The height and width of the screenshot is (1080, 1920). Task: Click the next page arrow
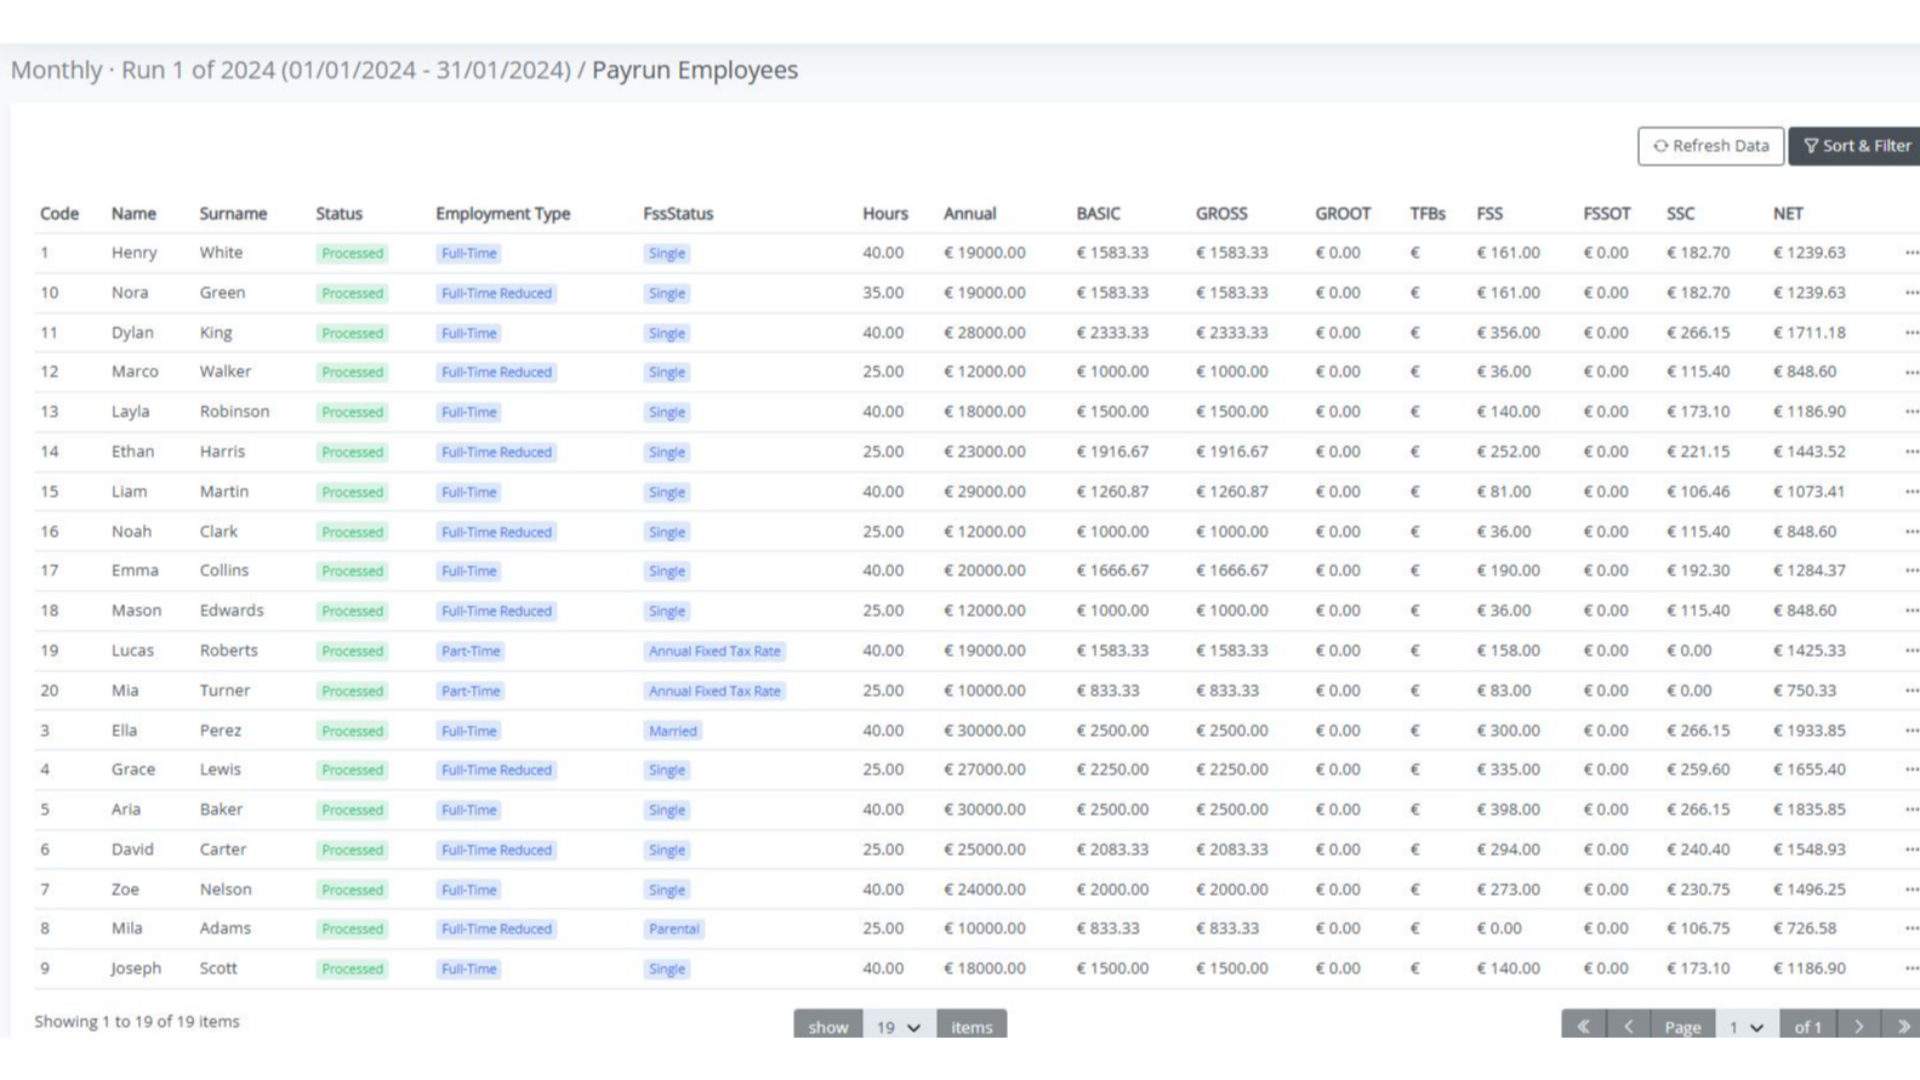pos(1858,1026)
